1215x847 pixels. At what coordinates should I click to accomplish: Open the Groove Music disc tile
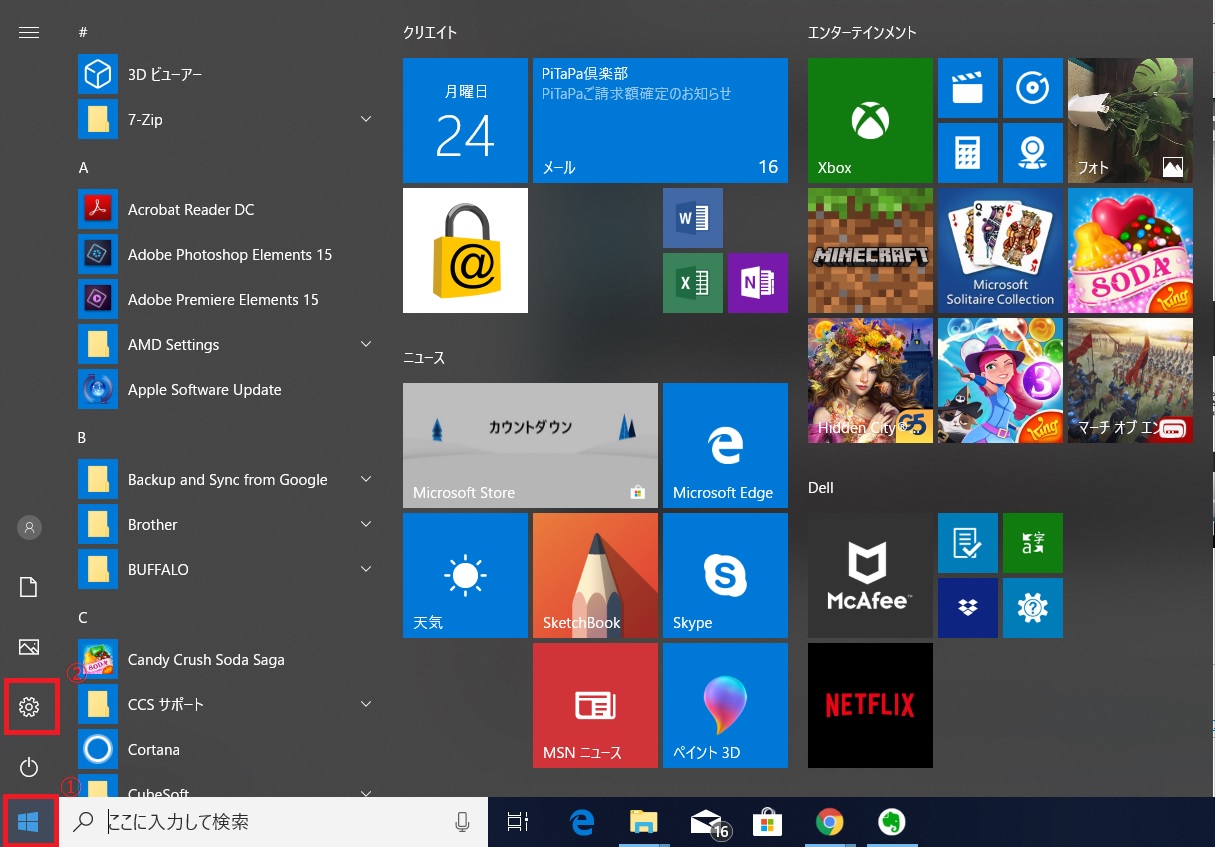[x=1032, y=88]
